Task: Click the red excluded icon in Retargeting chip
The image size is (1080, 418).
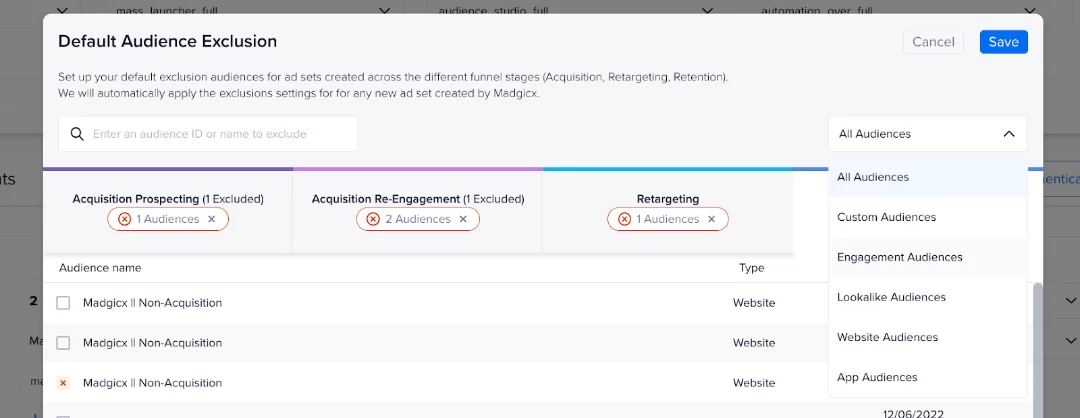Action: coord(625,219)
